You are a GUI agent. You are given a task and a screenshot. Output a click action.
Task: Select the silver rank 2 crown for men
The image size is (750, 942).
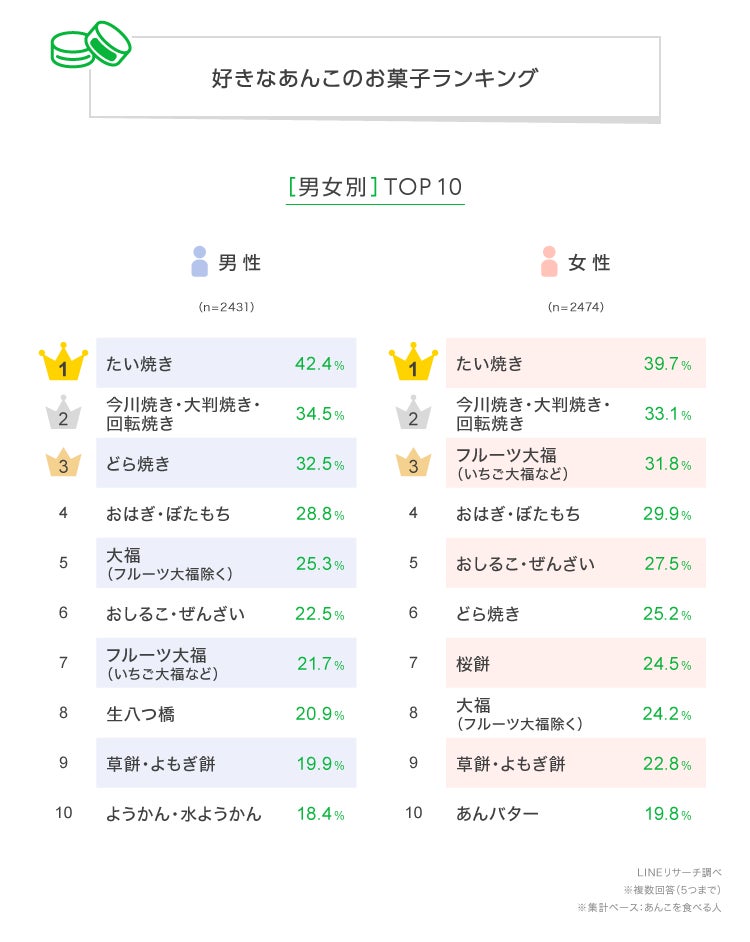(x=63, y=414)
